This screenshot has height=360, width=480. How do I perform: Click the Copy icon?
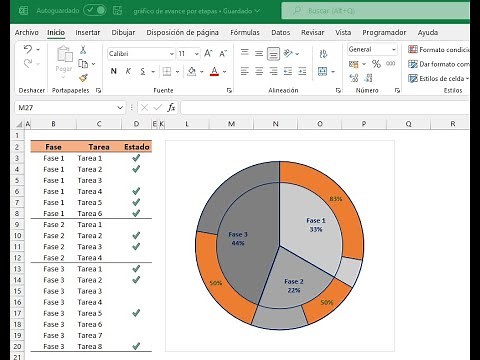[83, 63]
